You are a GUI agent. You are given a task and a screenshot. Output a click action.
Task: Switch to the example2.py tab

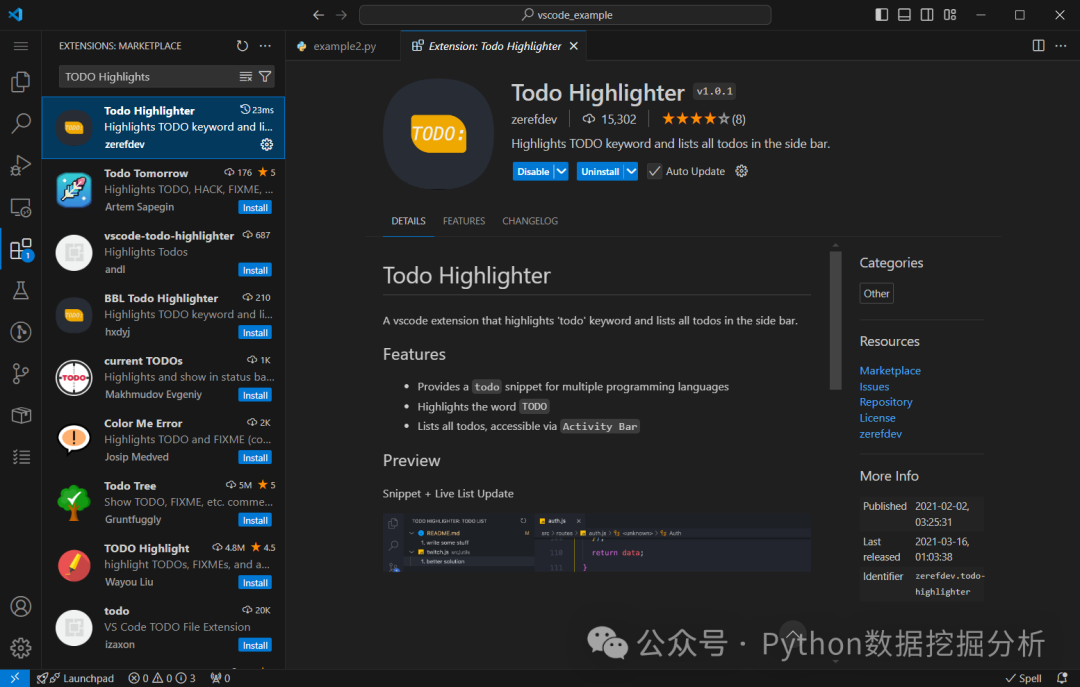(x=344, y=46)
